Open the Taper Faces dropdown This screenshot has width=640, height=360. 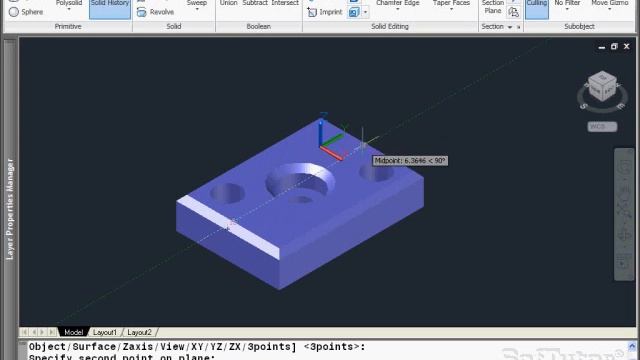pos(451,9)
